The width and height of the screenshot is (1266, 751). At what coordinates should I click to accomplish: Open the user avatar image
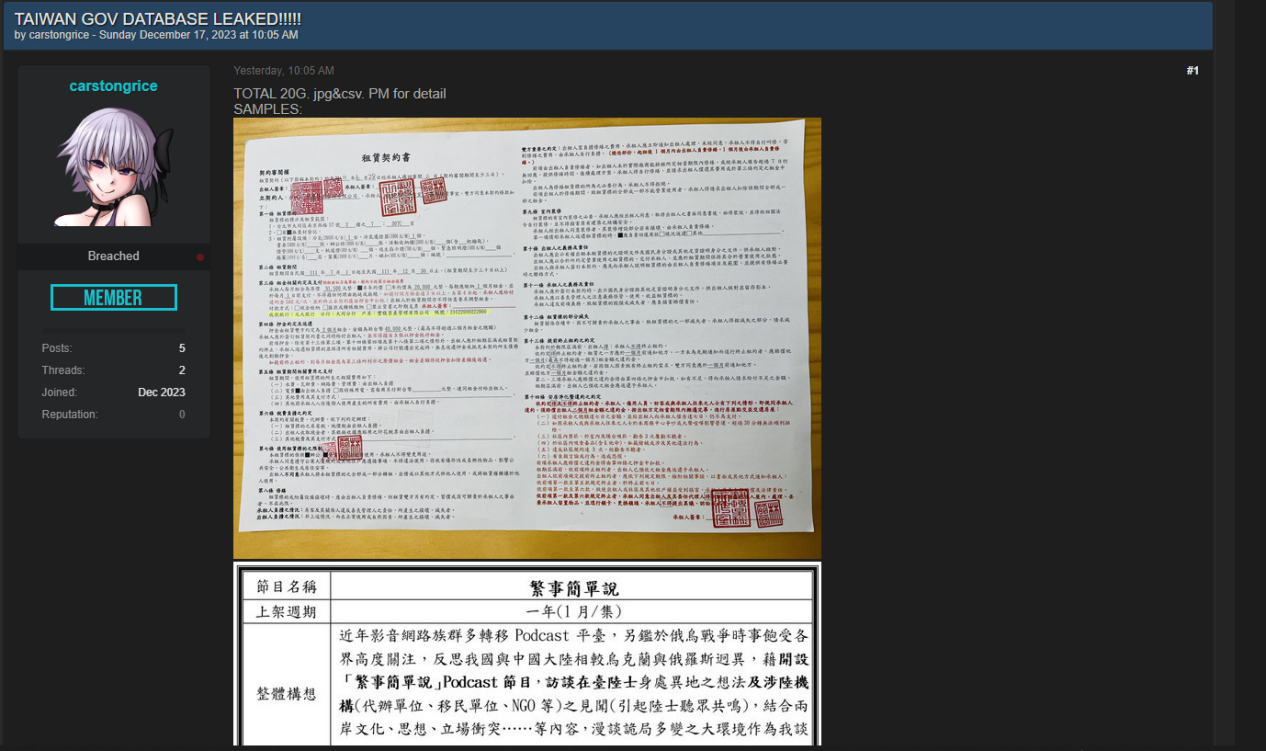click(114, 165)
